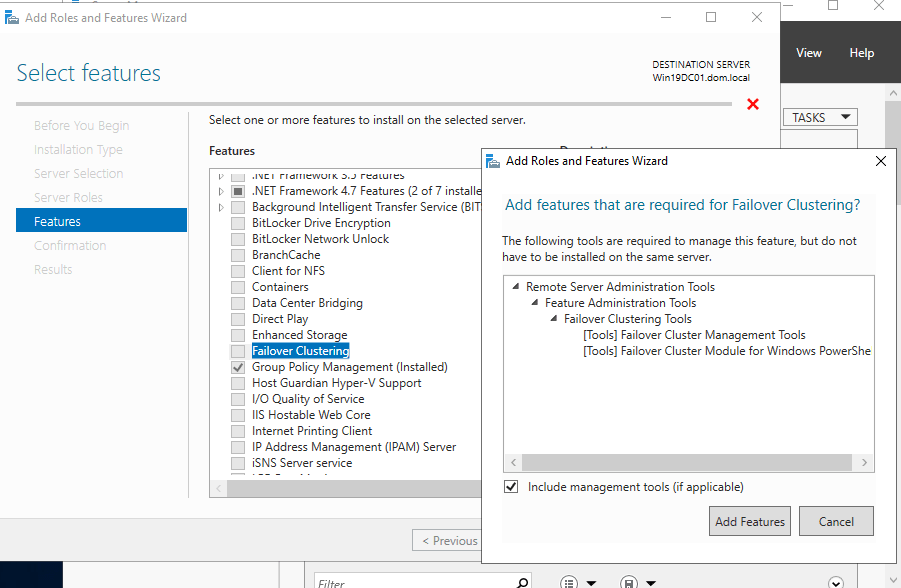Collapse Remote Server Administration Tools node
The image size is (901, 588).
(x=516, y=287)
